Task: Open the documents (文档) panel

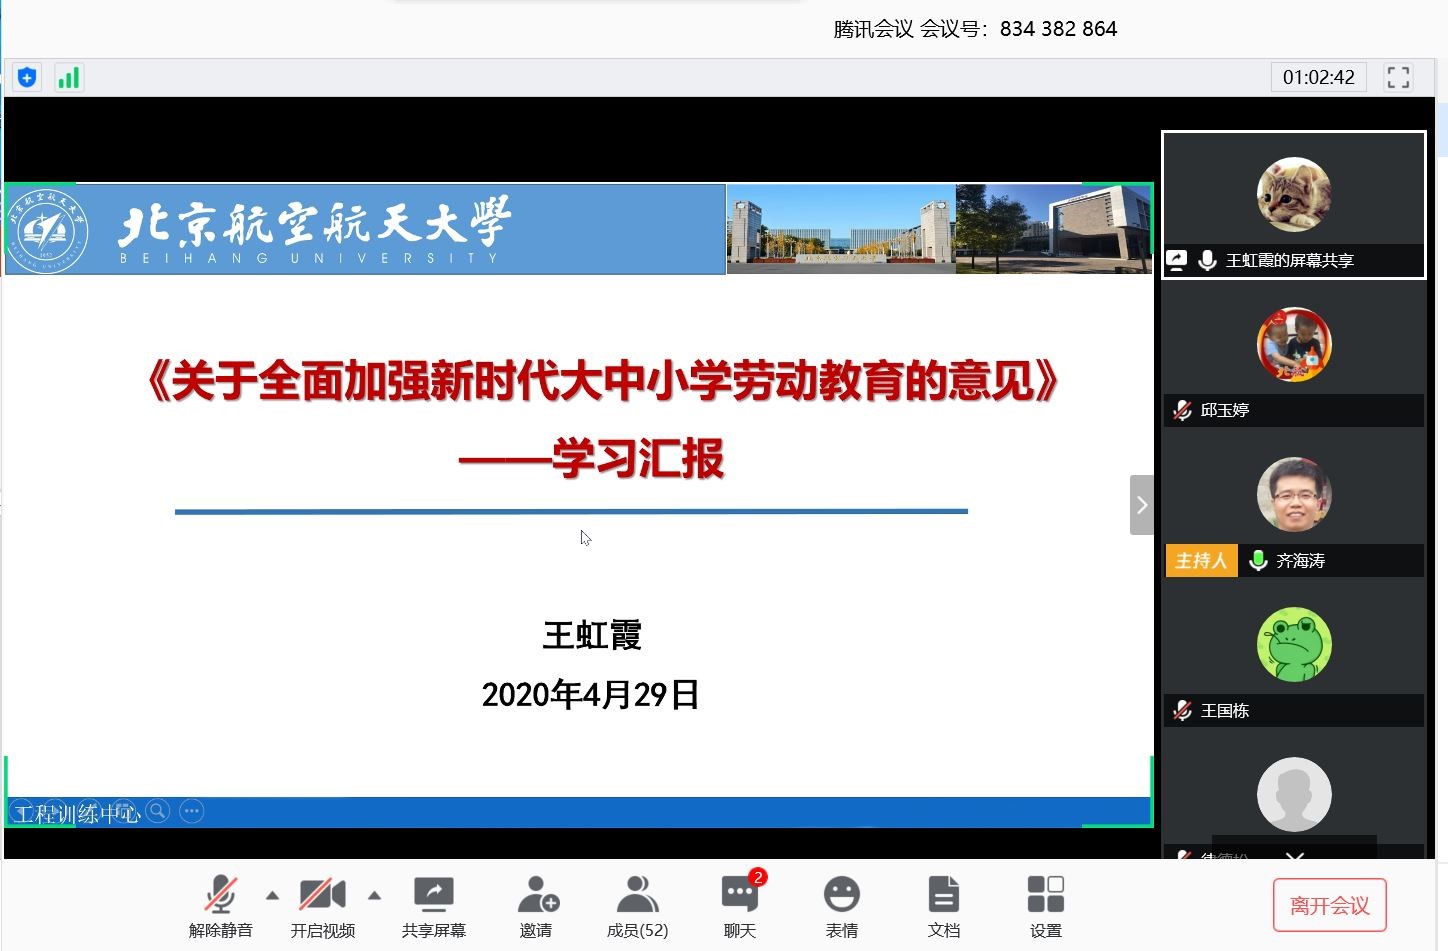Action: [x=943, y=906]
